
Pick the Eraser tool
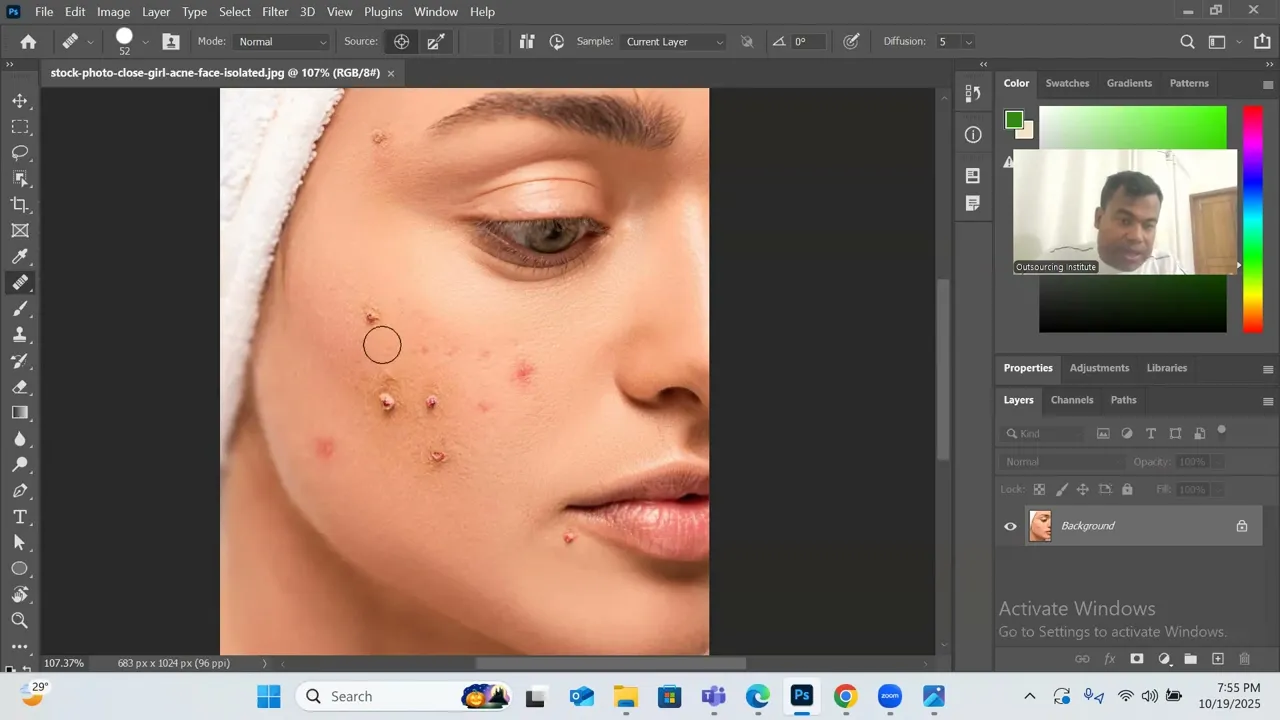[19, 387]
